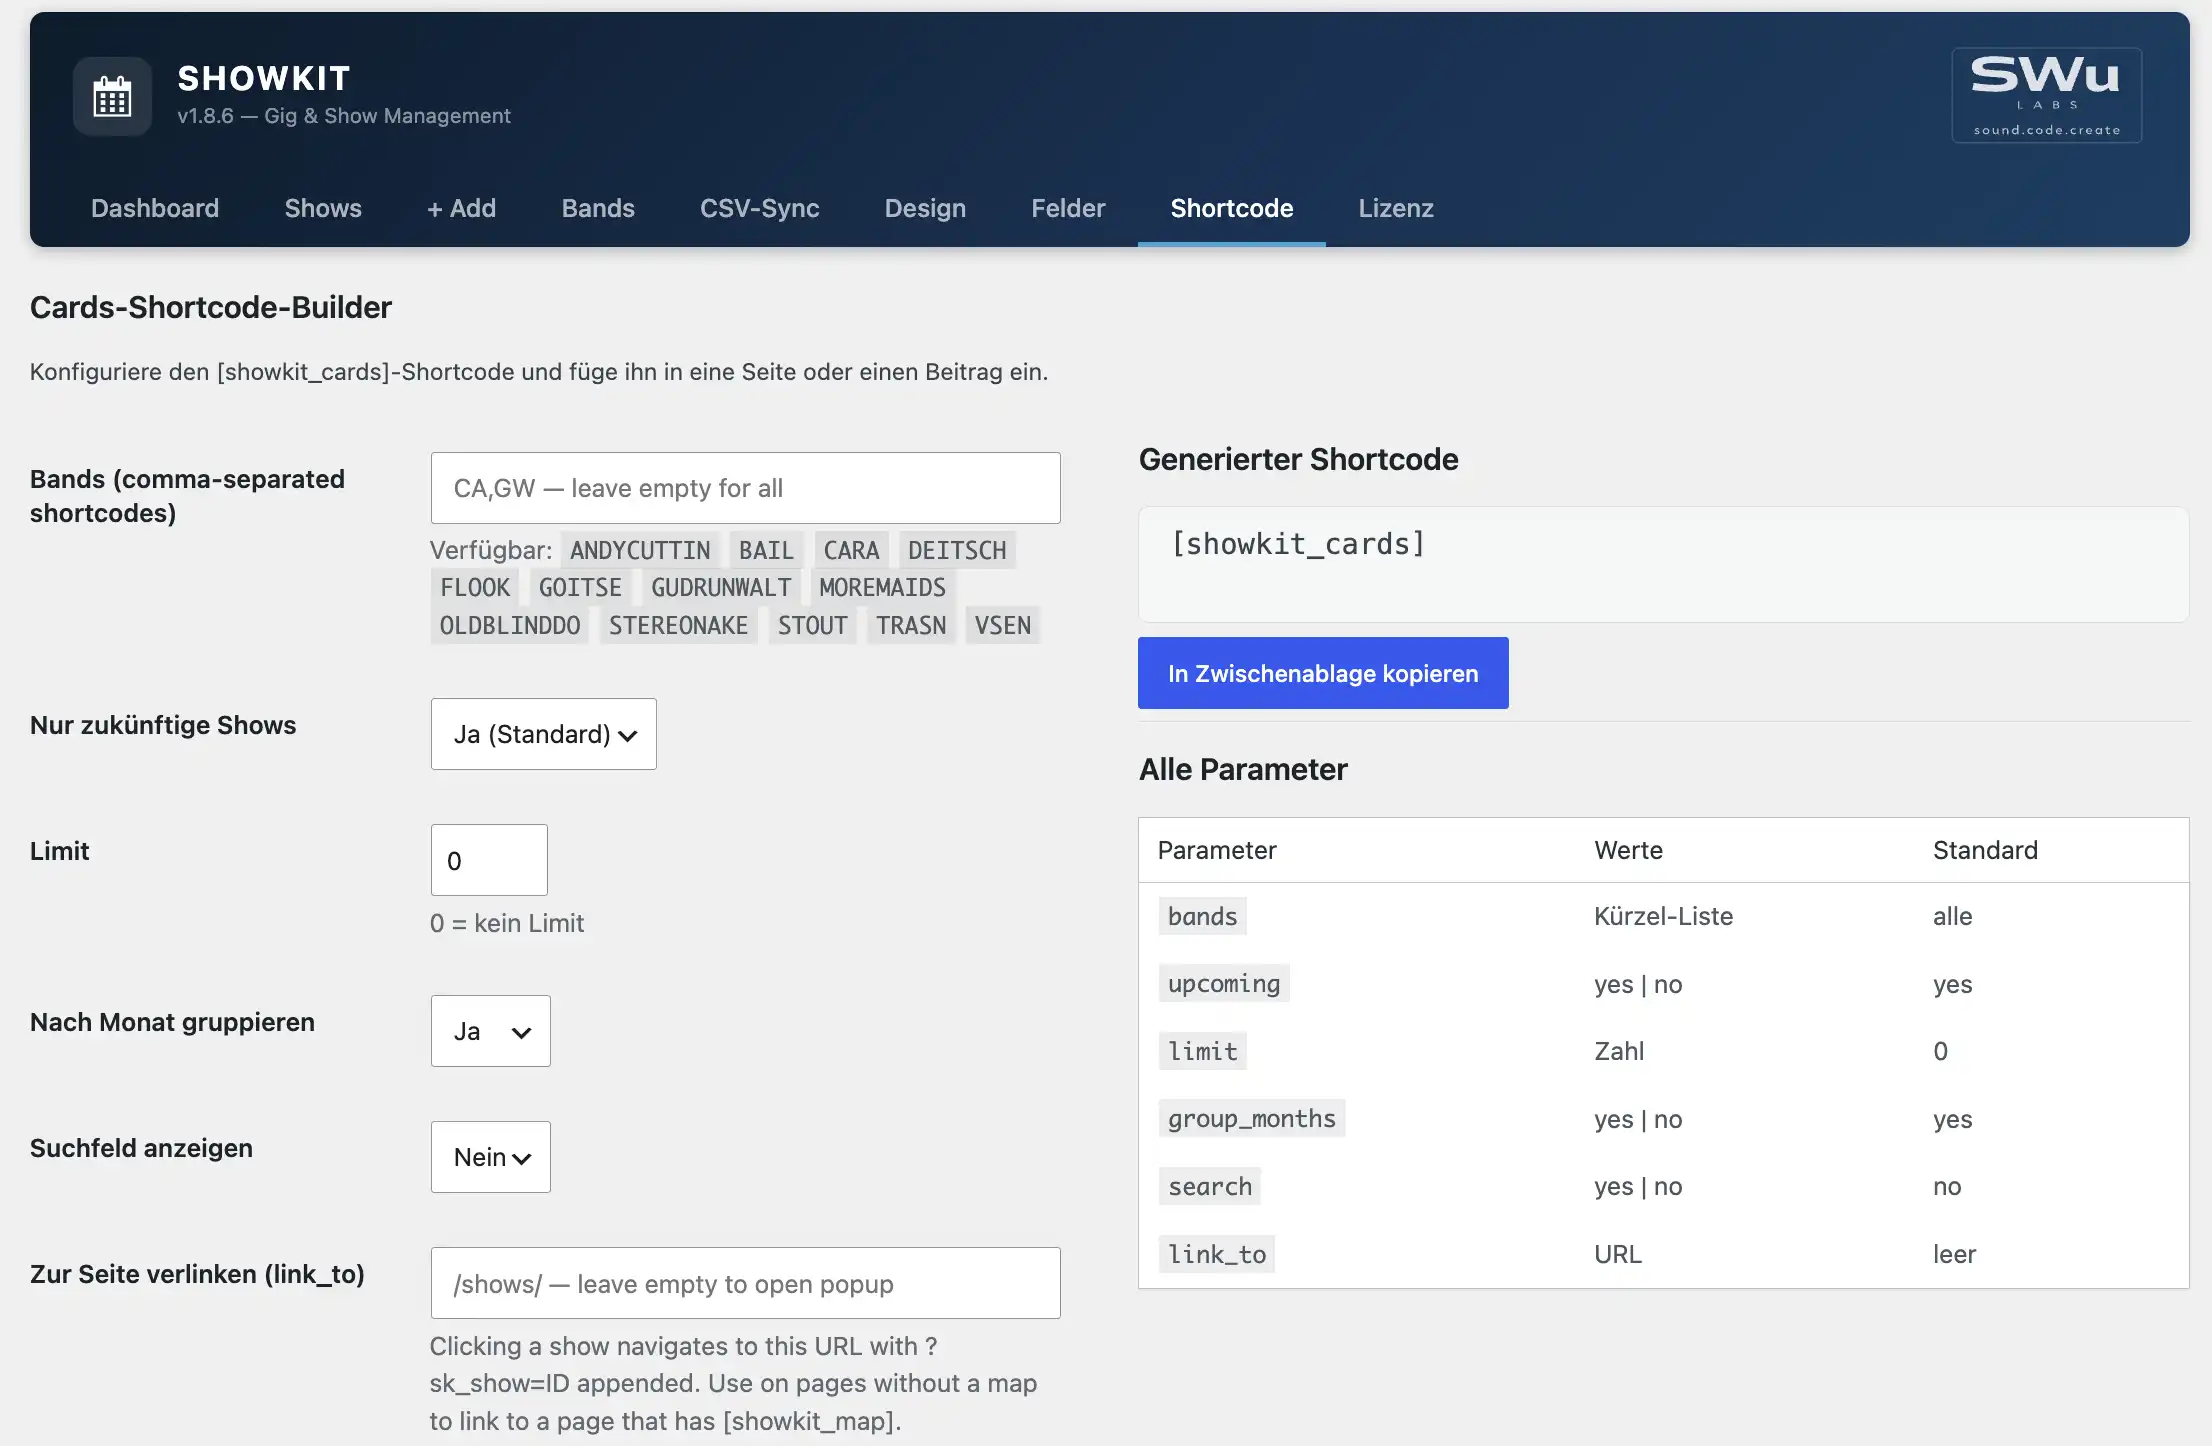The image size is (2212, 1446).
Task: Click the STOUT band code
Action: [812, 625]
